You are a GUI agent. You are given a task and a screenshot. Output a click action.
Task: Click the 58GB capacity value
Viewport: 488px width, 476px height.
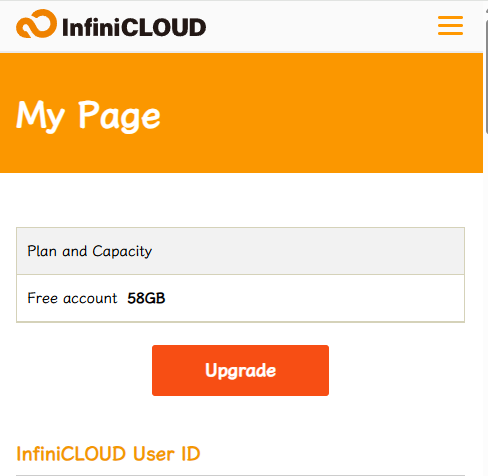coord(146,298)
